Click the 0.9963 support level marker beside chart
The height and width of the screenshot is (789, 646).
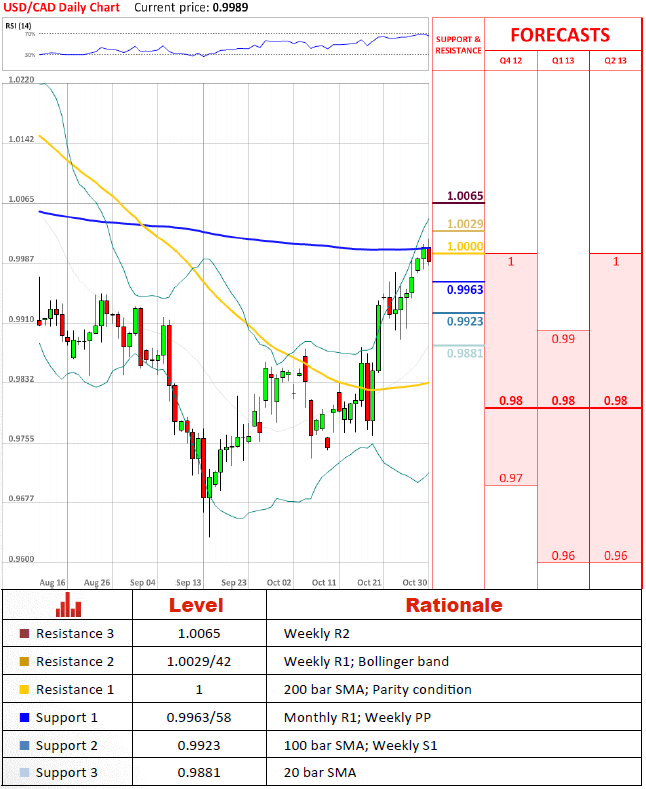pos(465,289)
